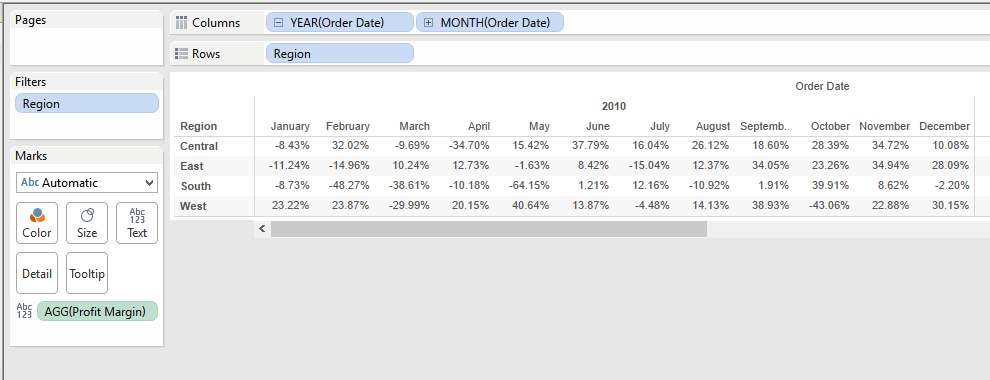This screenshot has width=990, height=380.
Task: Click the Columns shelf icon
Action: (x=182, y=23)
